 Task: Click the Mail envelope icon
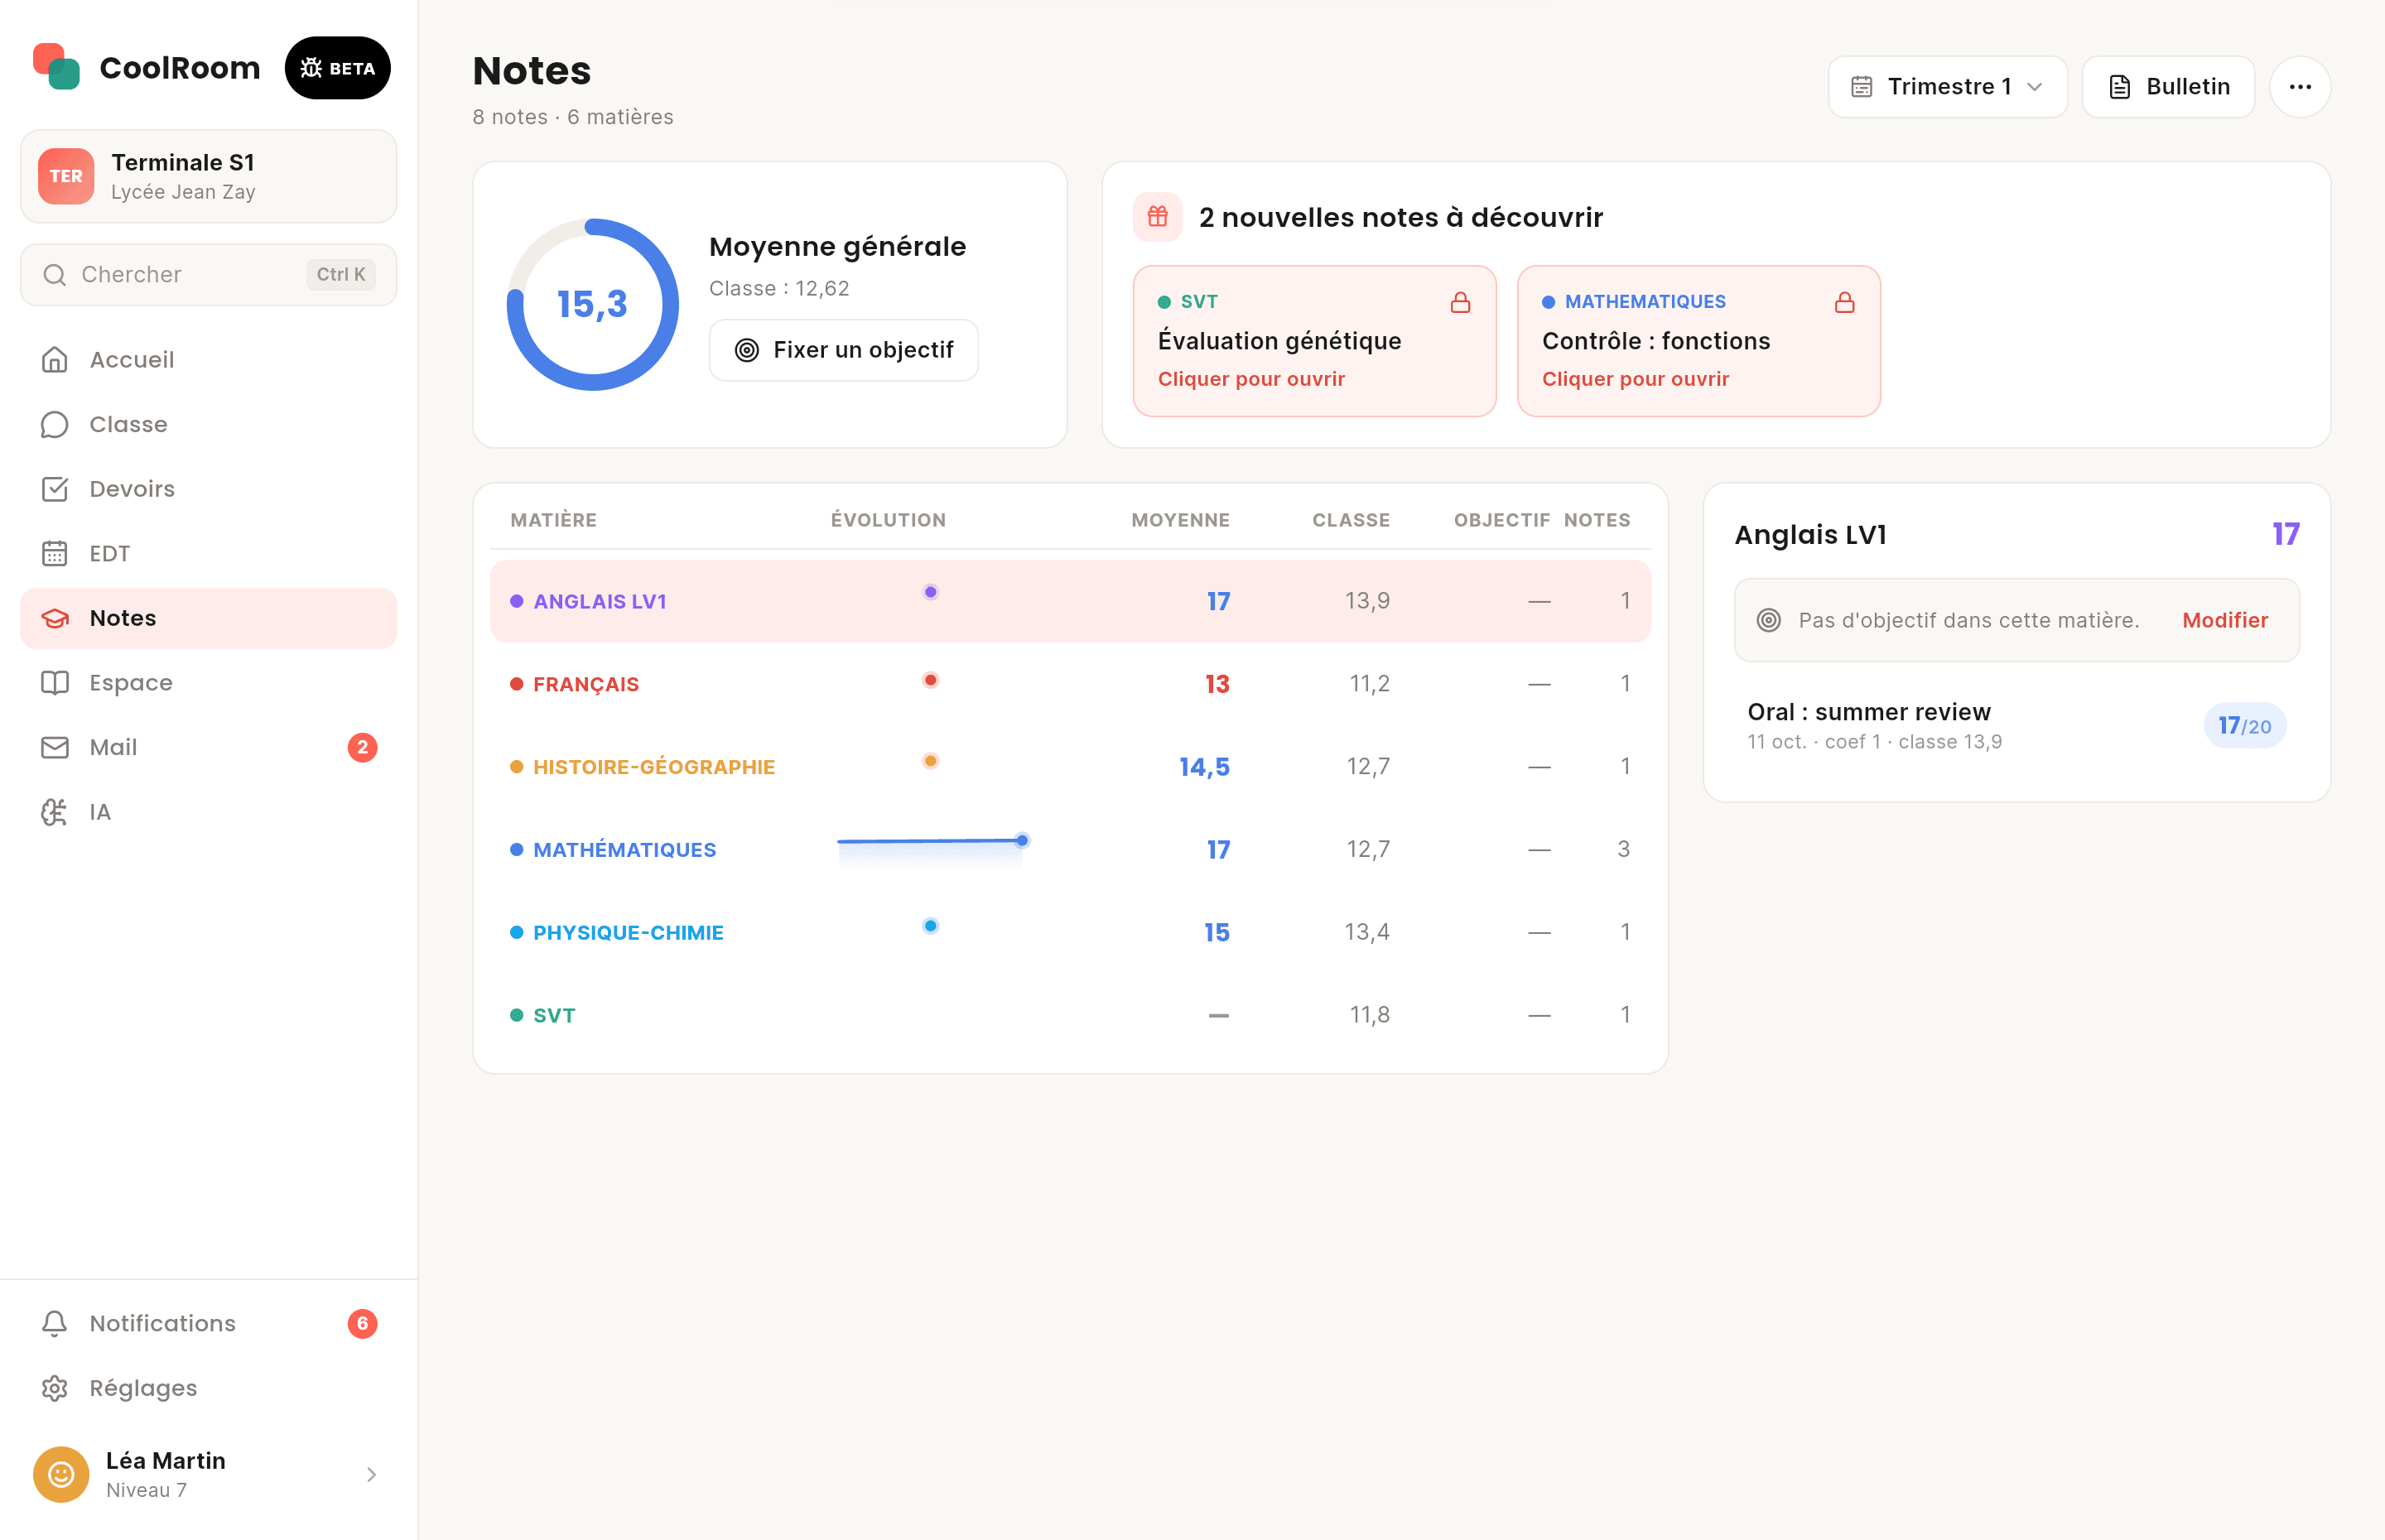(55, 748)
